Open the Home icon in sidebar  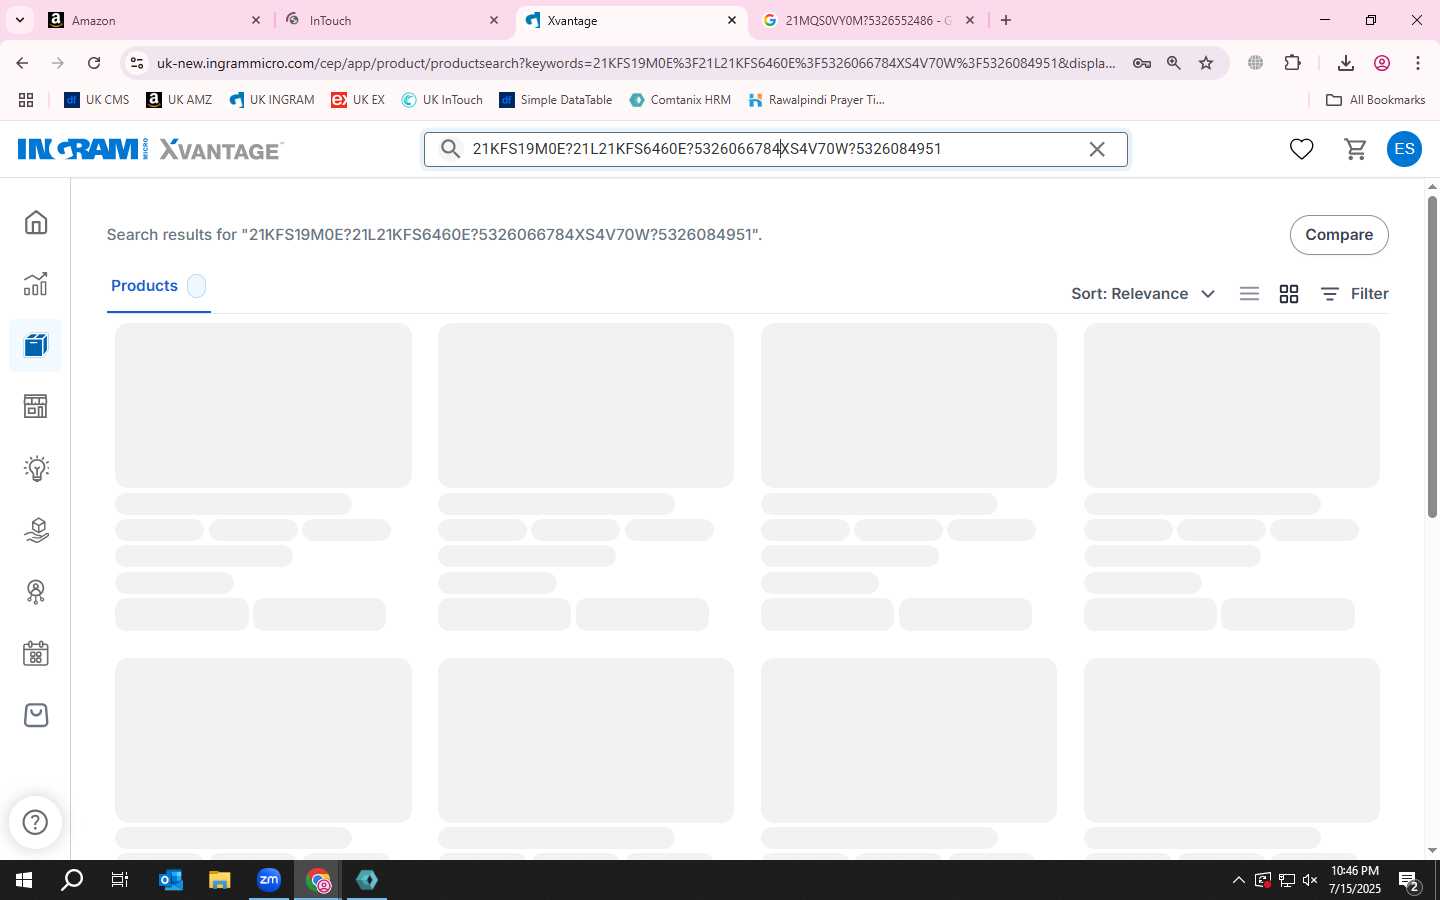36,222
